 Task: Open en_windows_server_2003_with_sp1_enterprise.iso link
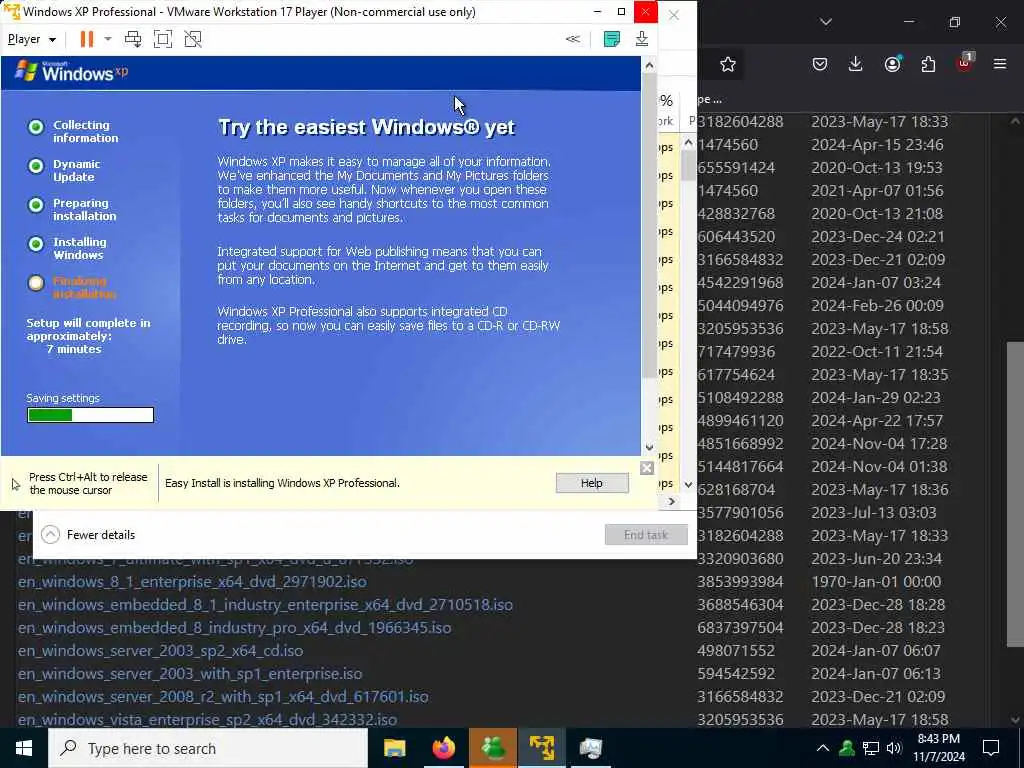190,673
